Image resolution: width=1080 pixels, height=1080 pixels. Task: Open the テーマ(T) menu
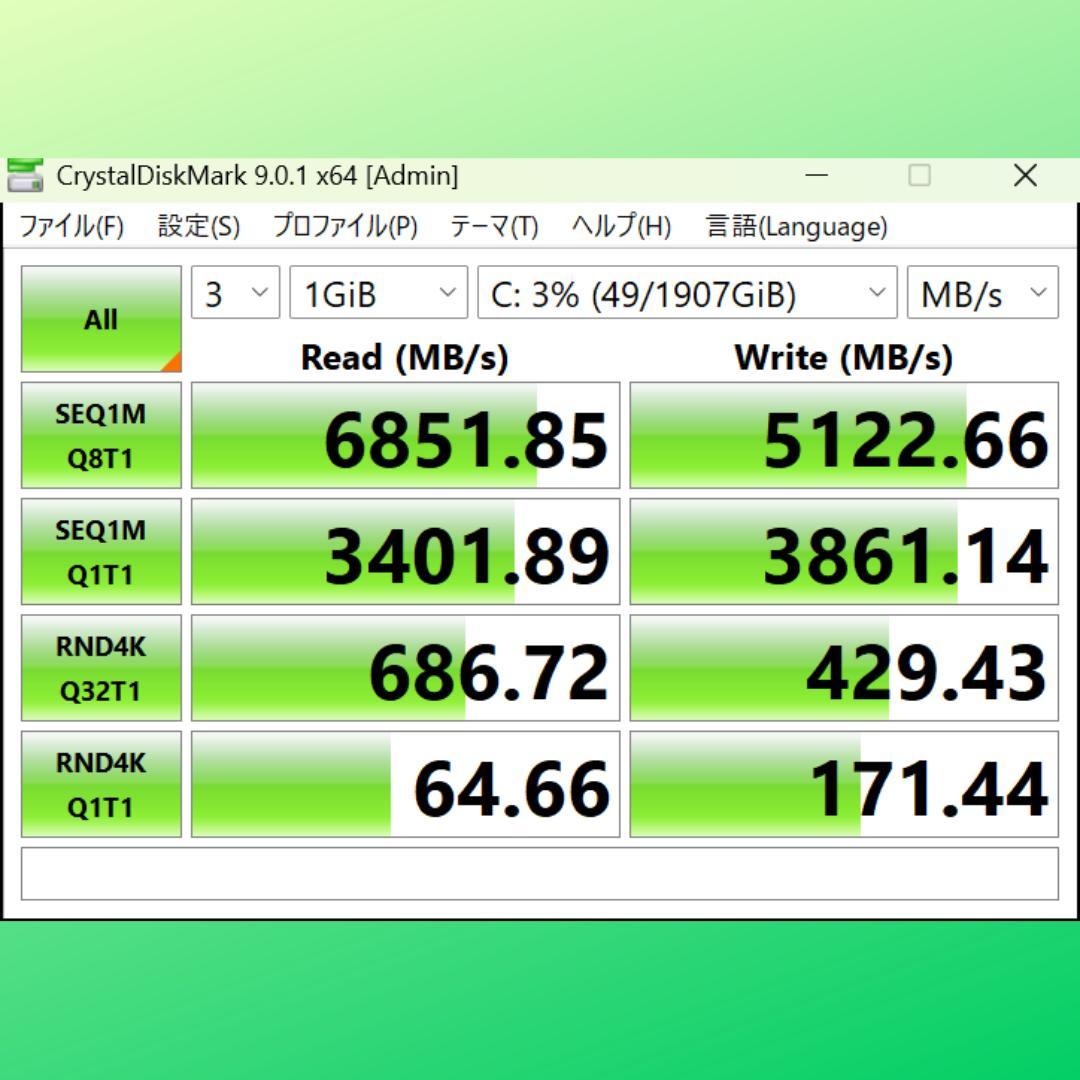492,227
